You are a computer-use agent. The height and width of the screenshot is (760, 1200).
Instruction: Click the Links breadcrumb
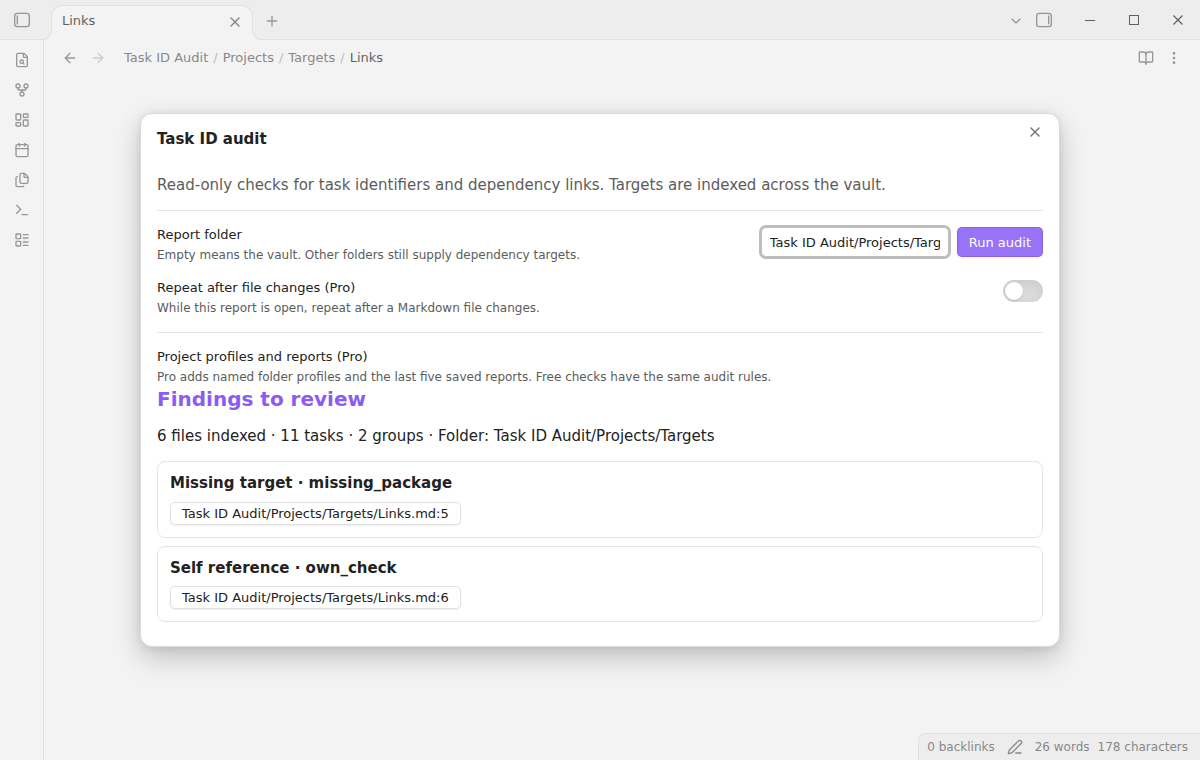click(366, 58)
